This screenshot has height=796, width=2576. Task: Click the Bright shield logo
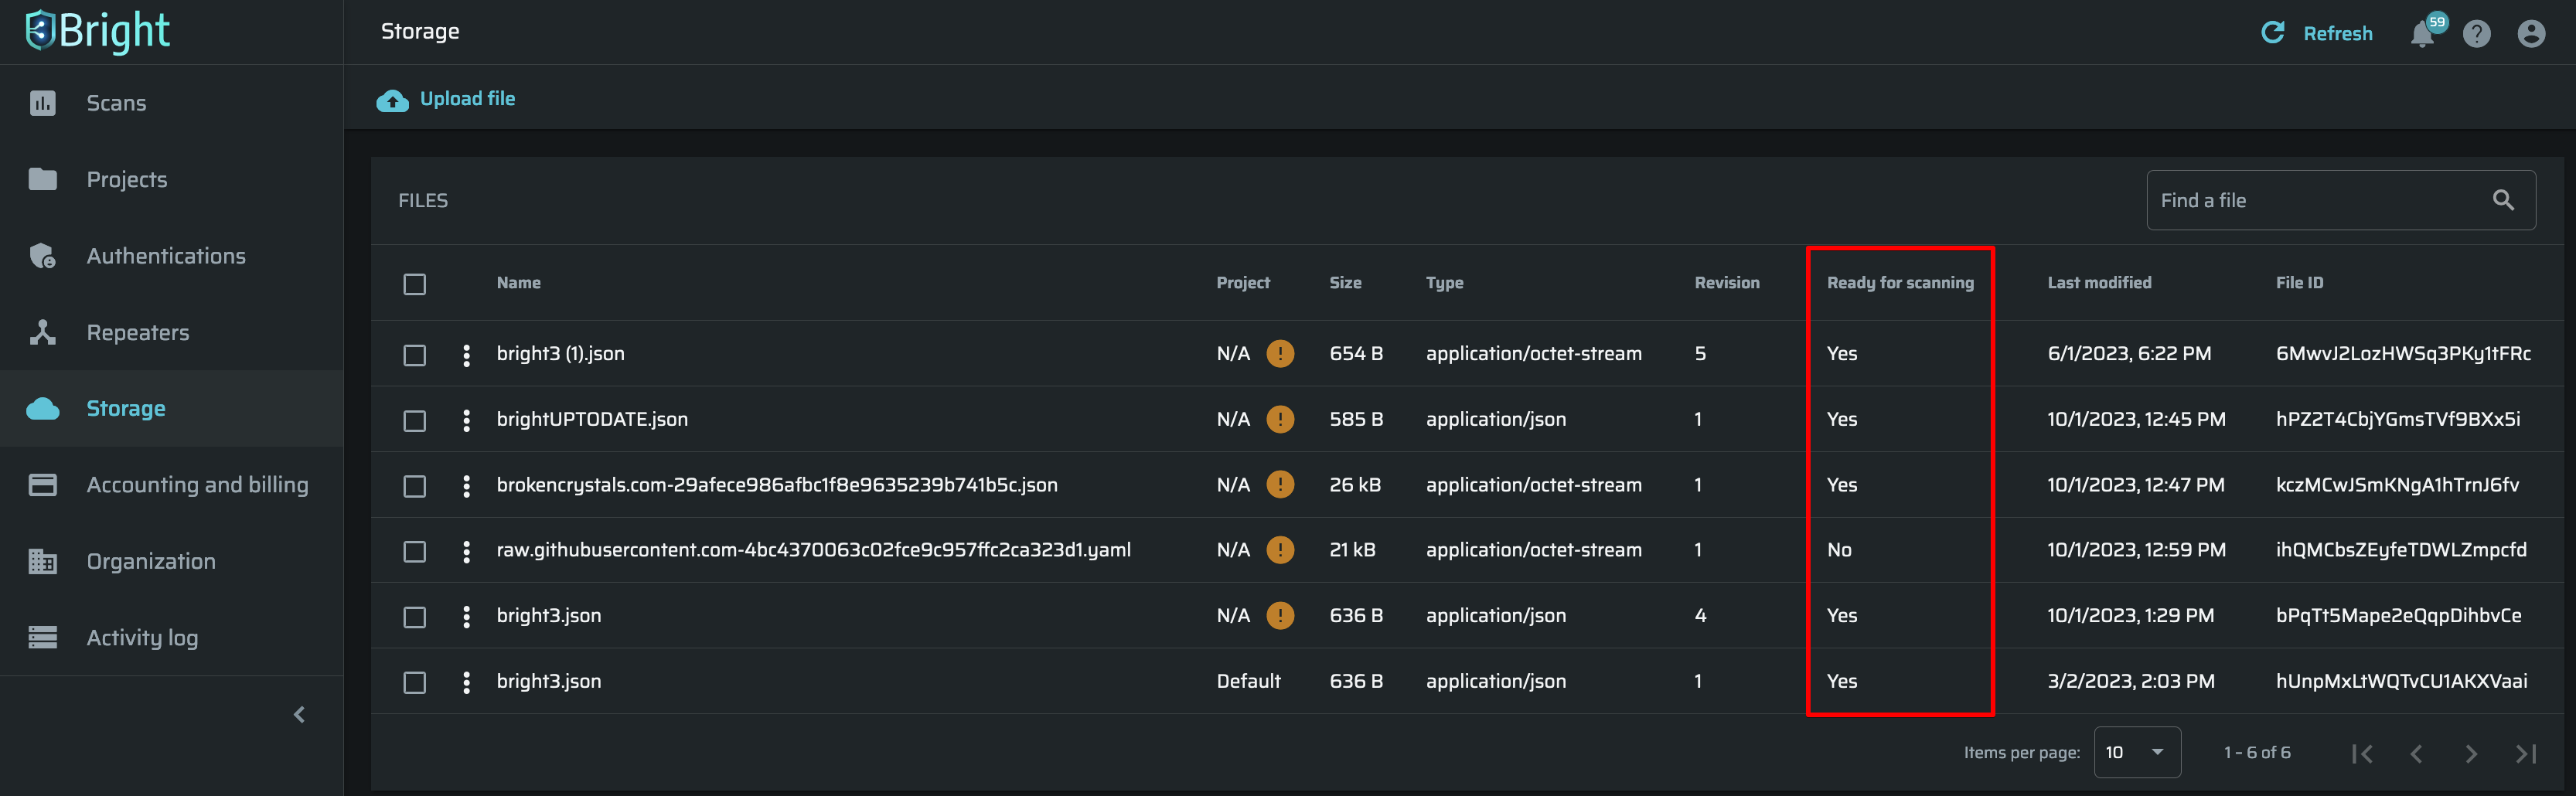click(40, 31)
